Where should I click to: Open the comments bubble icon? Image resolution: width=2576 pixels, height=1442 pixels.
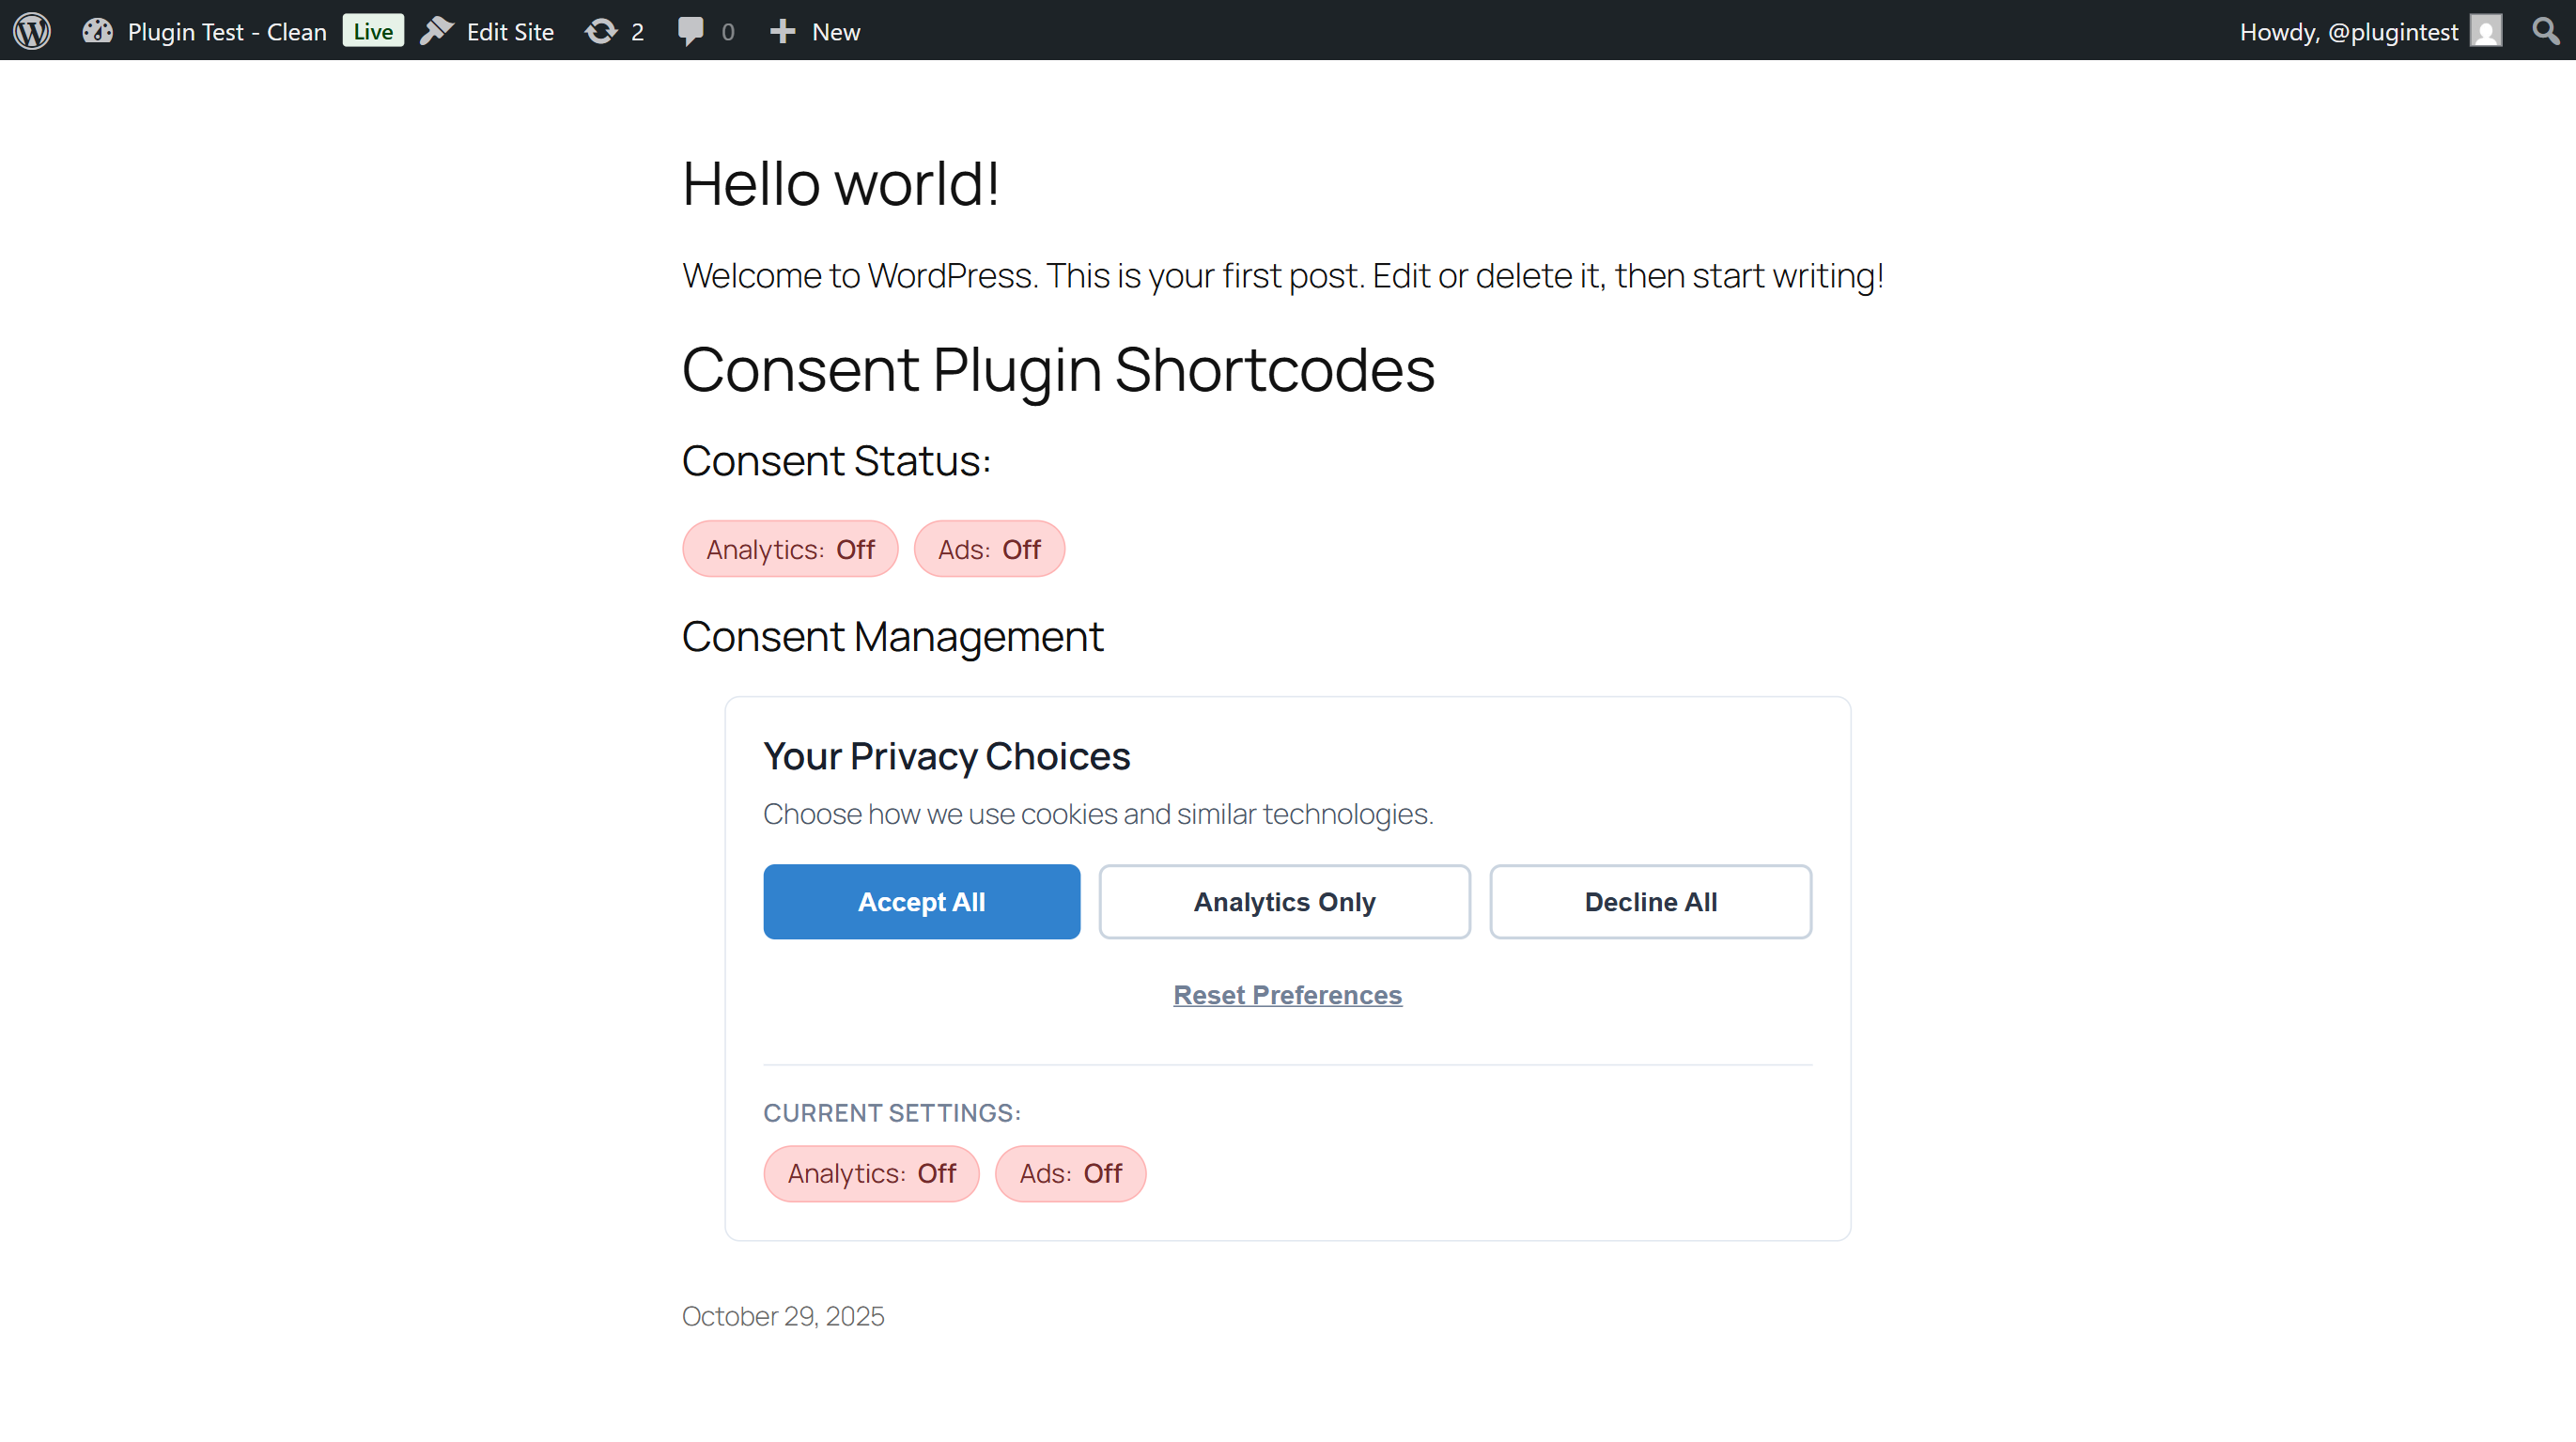point(690,31)
